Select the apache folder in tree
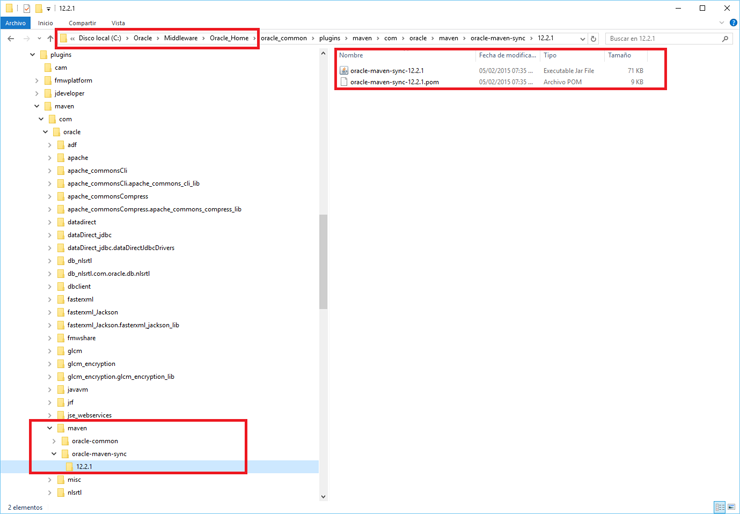 (77, 158)
